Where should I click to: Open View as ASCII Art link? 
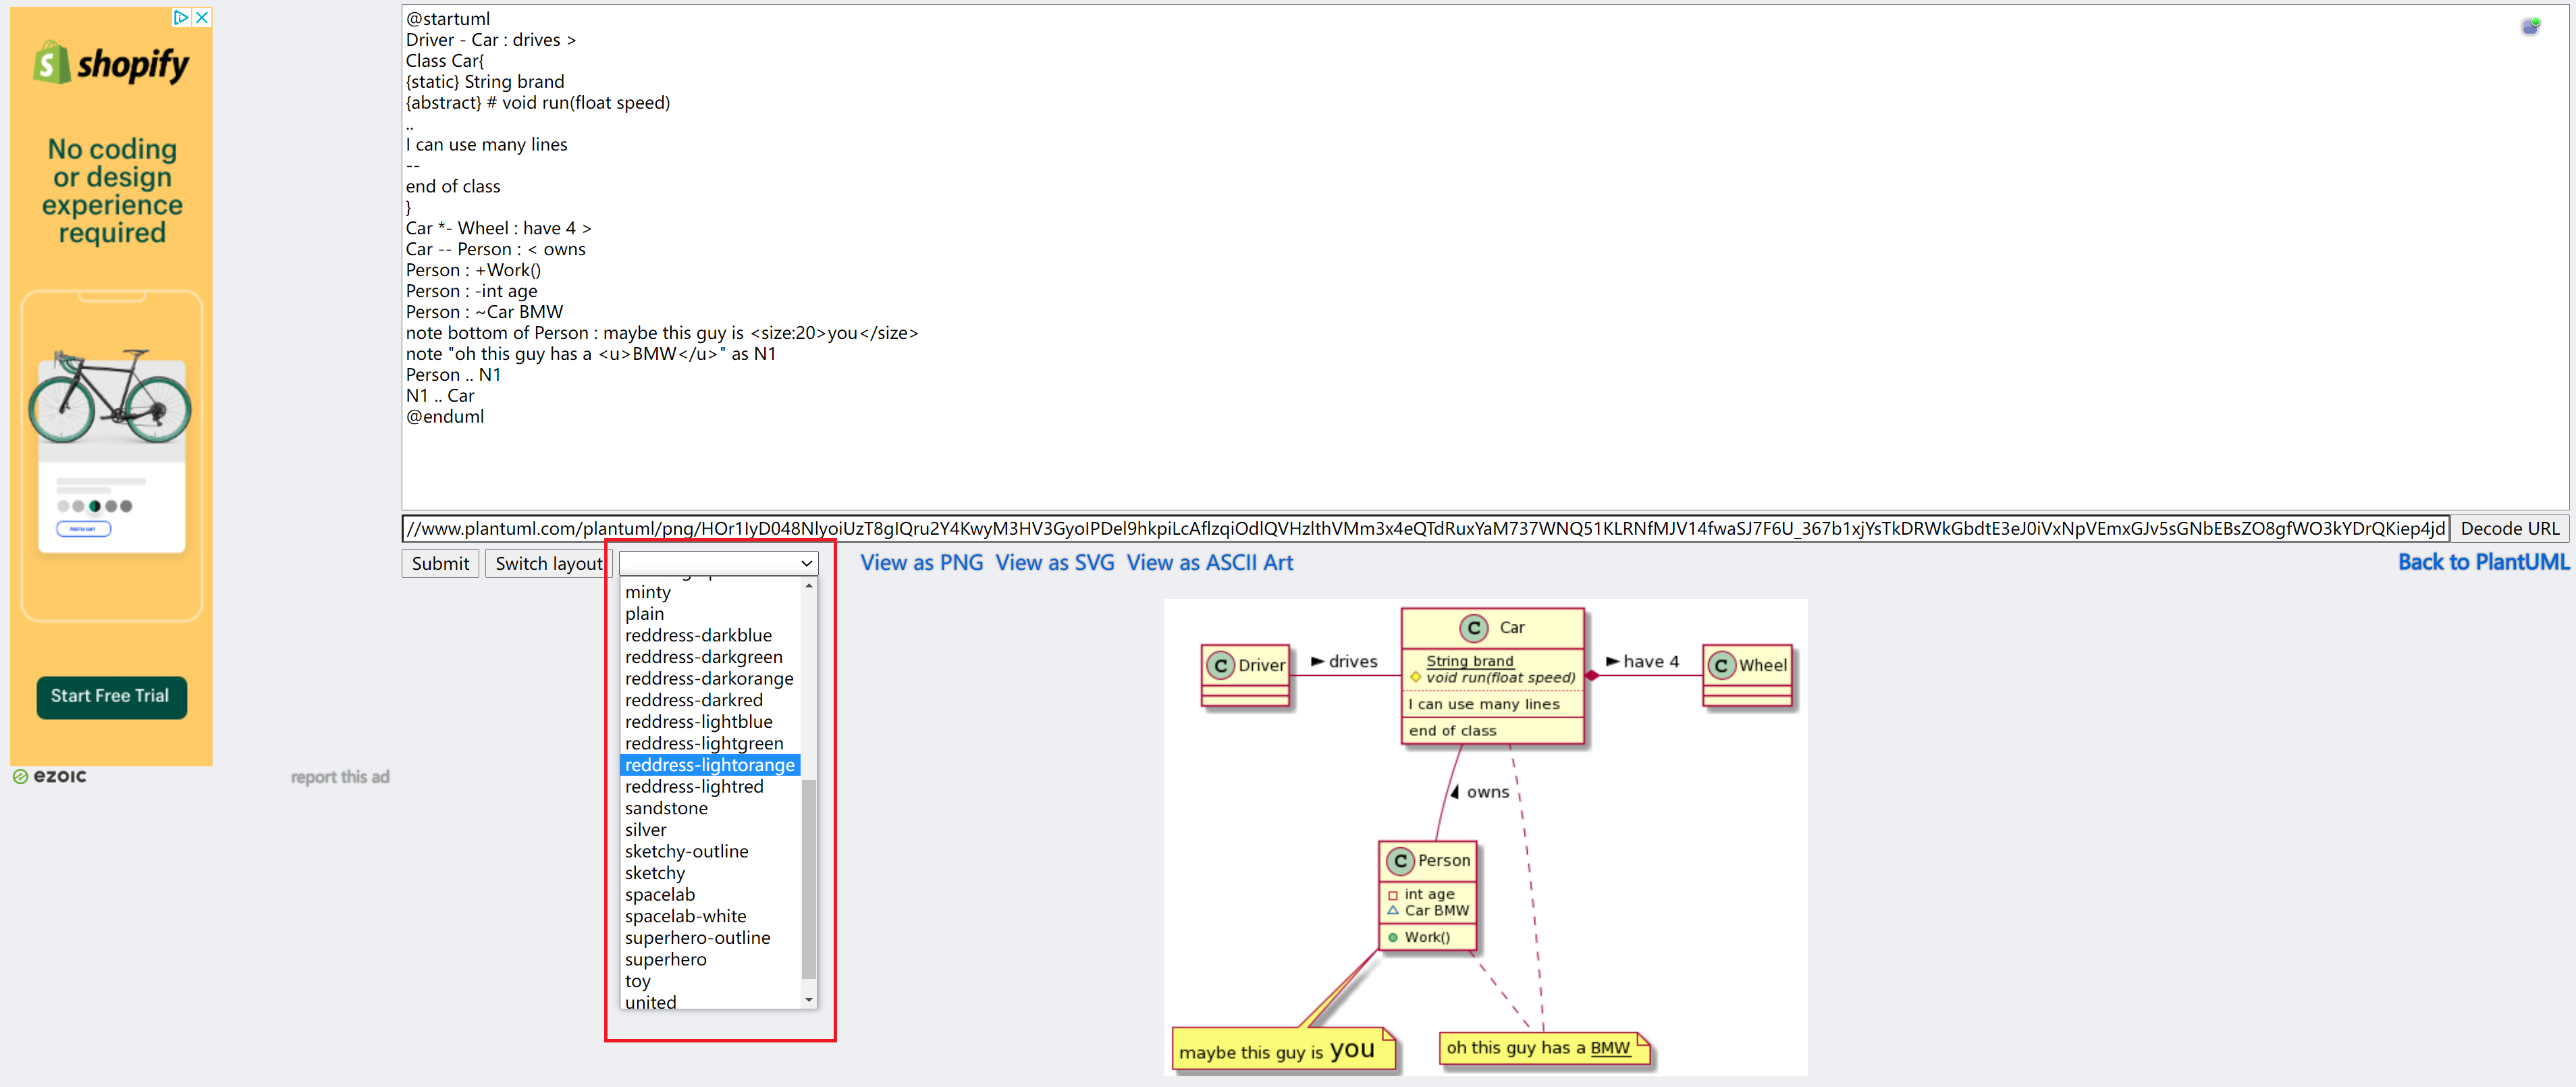click(1210, 563)
